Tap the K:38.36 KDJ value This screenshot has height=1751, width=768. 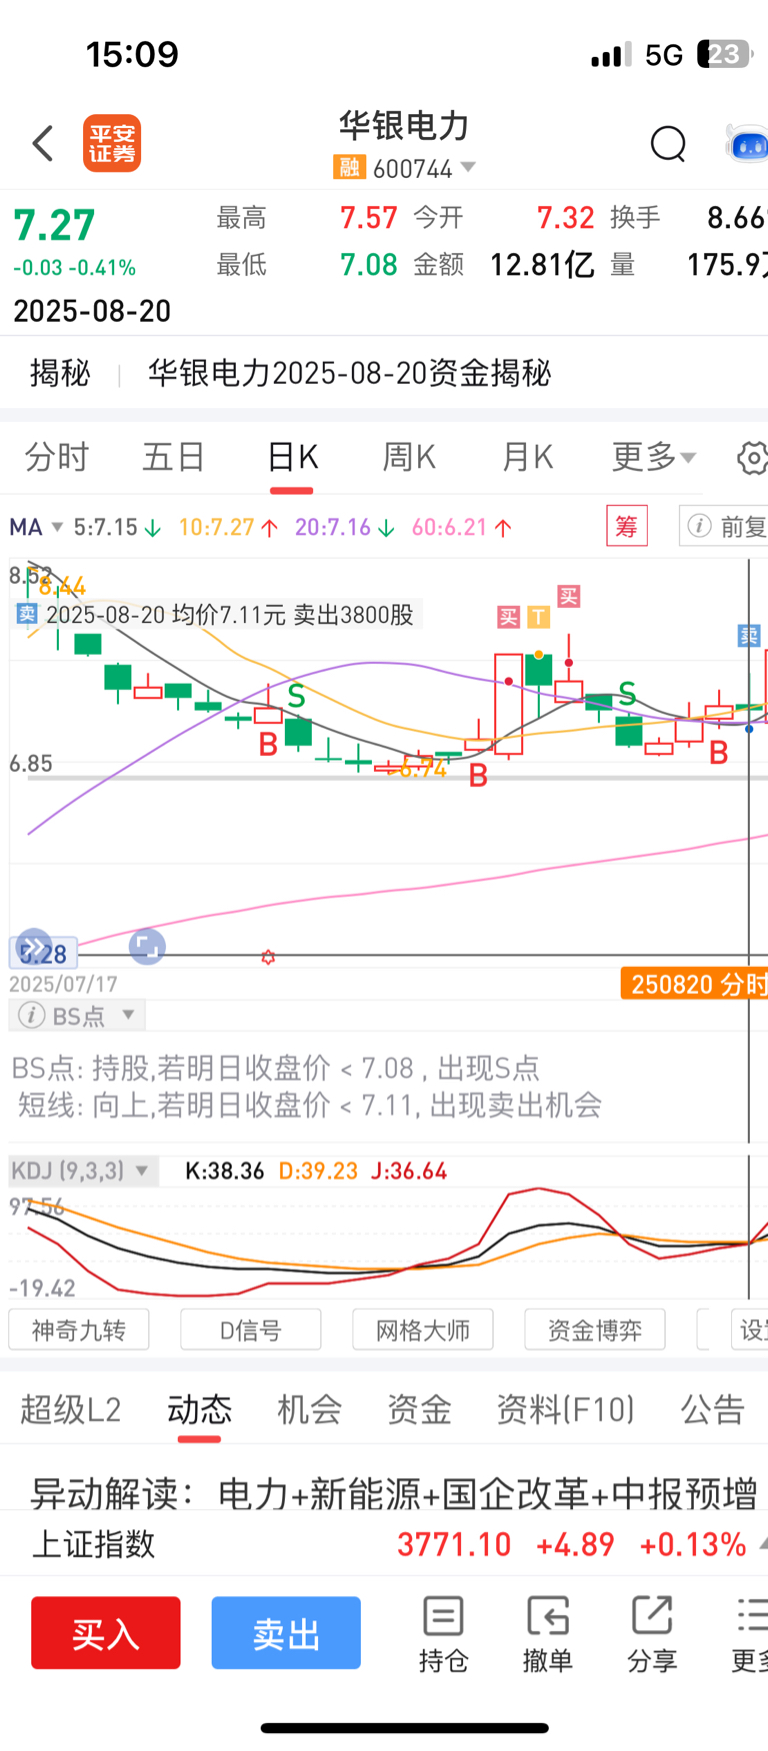point(225,1171)
